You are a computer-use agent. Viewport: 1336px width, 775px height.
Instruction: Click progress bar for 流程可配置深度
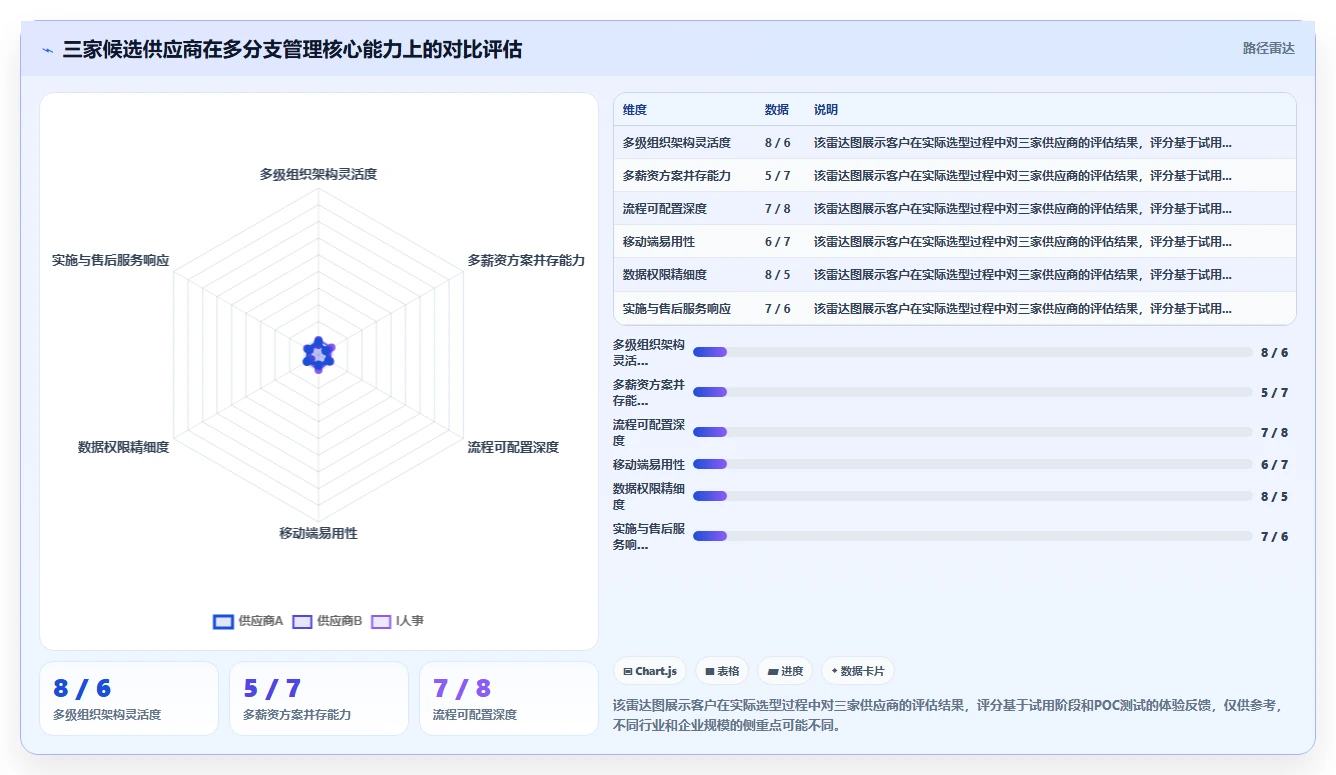coord(972,432)
